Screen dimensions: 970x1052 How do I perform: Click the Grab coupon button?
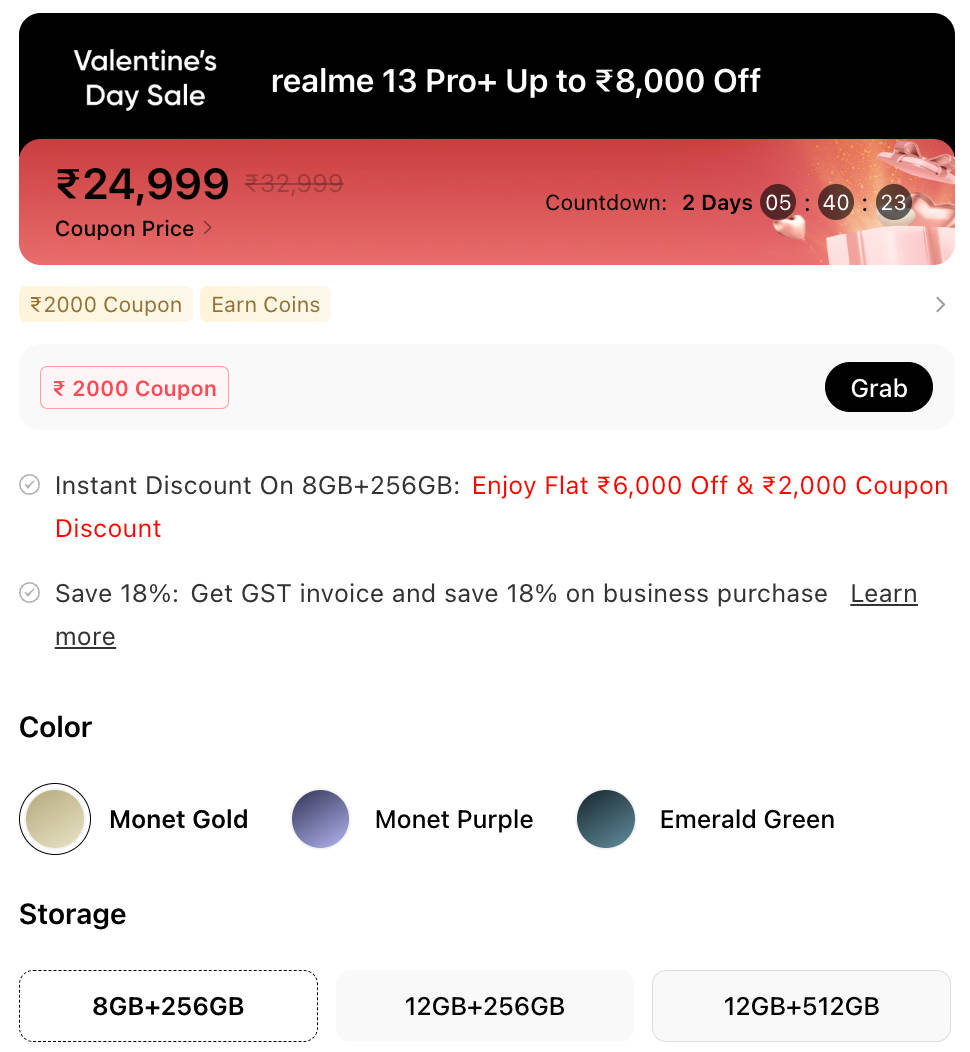[878, 388]
